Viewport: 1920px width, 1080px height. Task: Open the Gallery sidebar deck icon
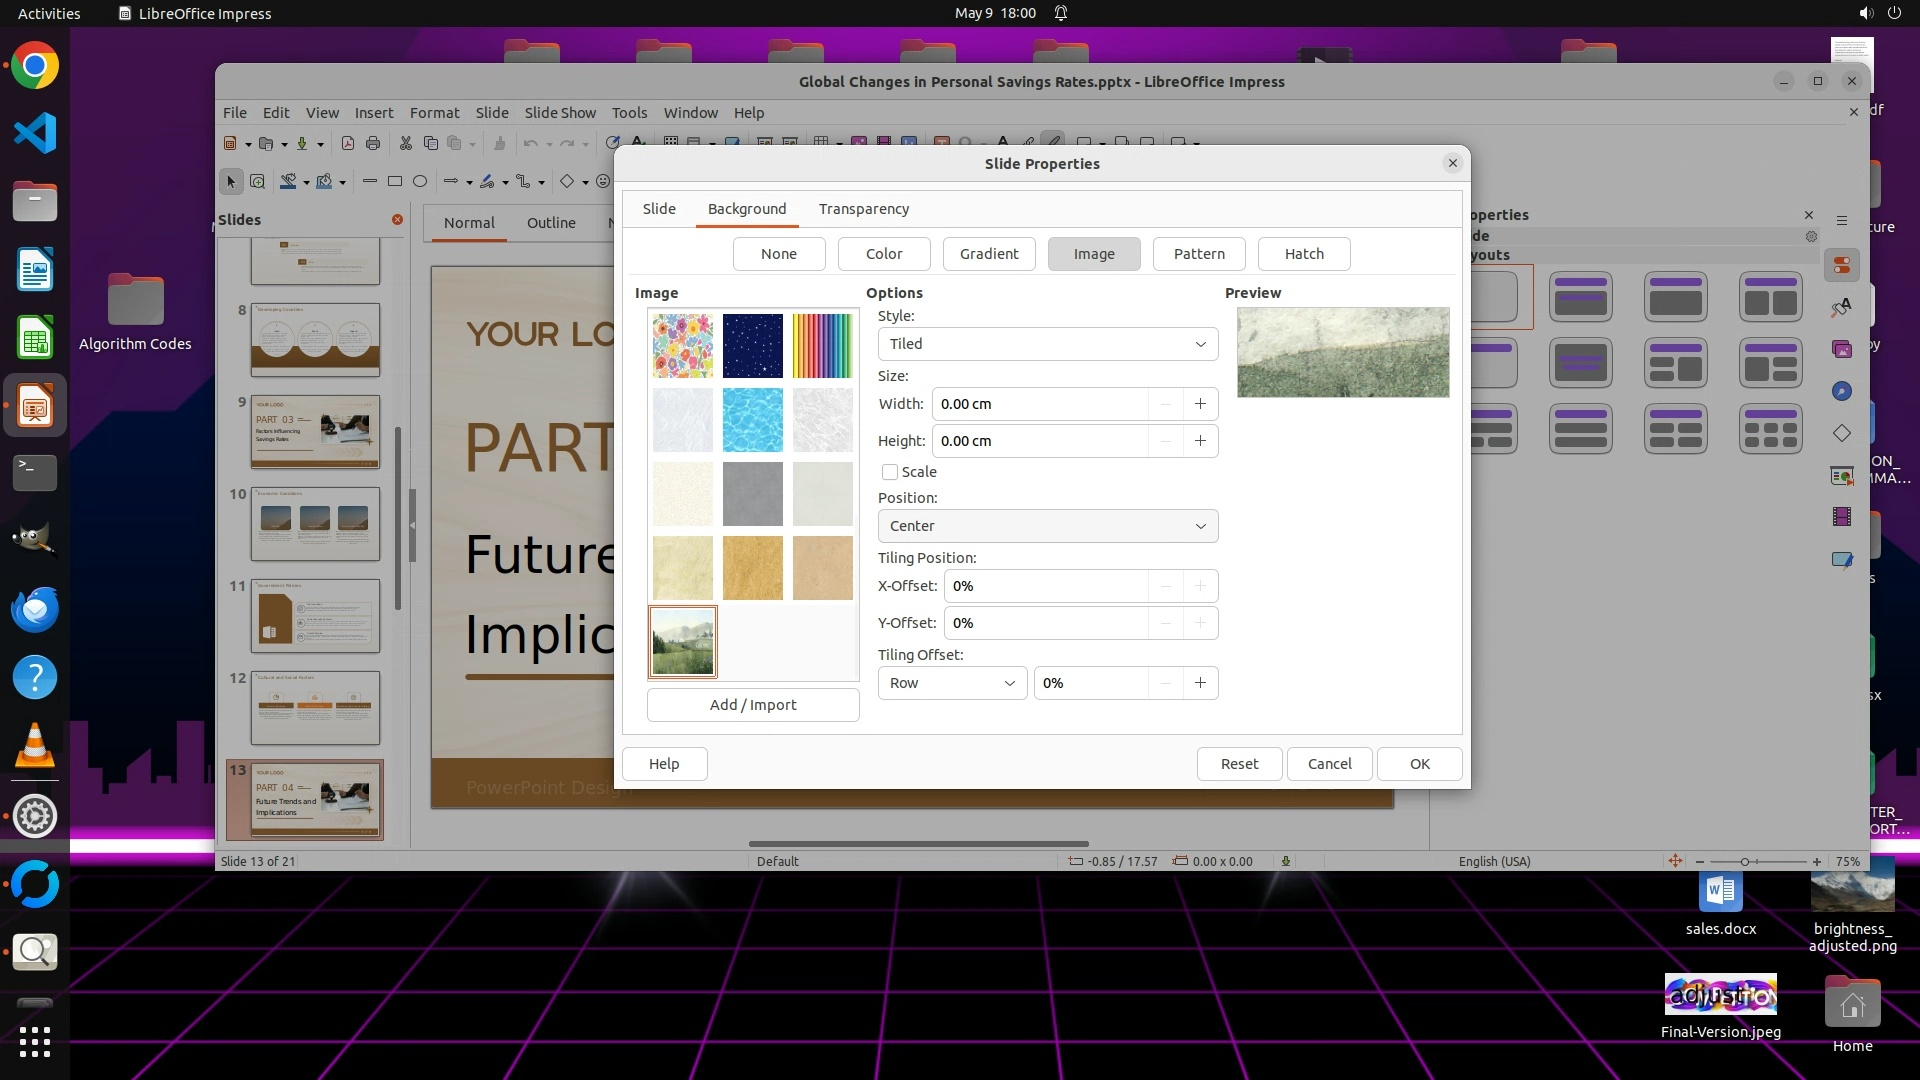(x=1841, y=349)
